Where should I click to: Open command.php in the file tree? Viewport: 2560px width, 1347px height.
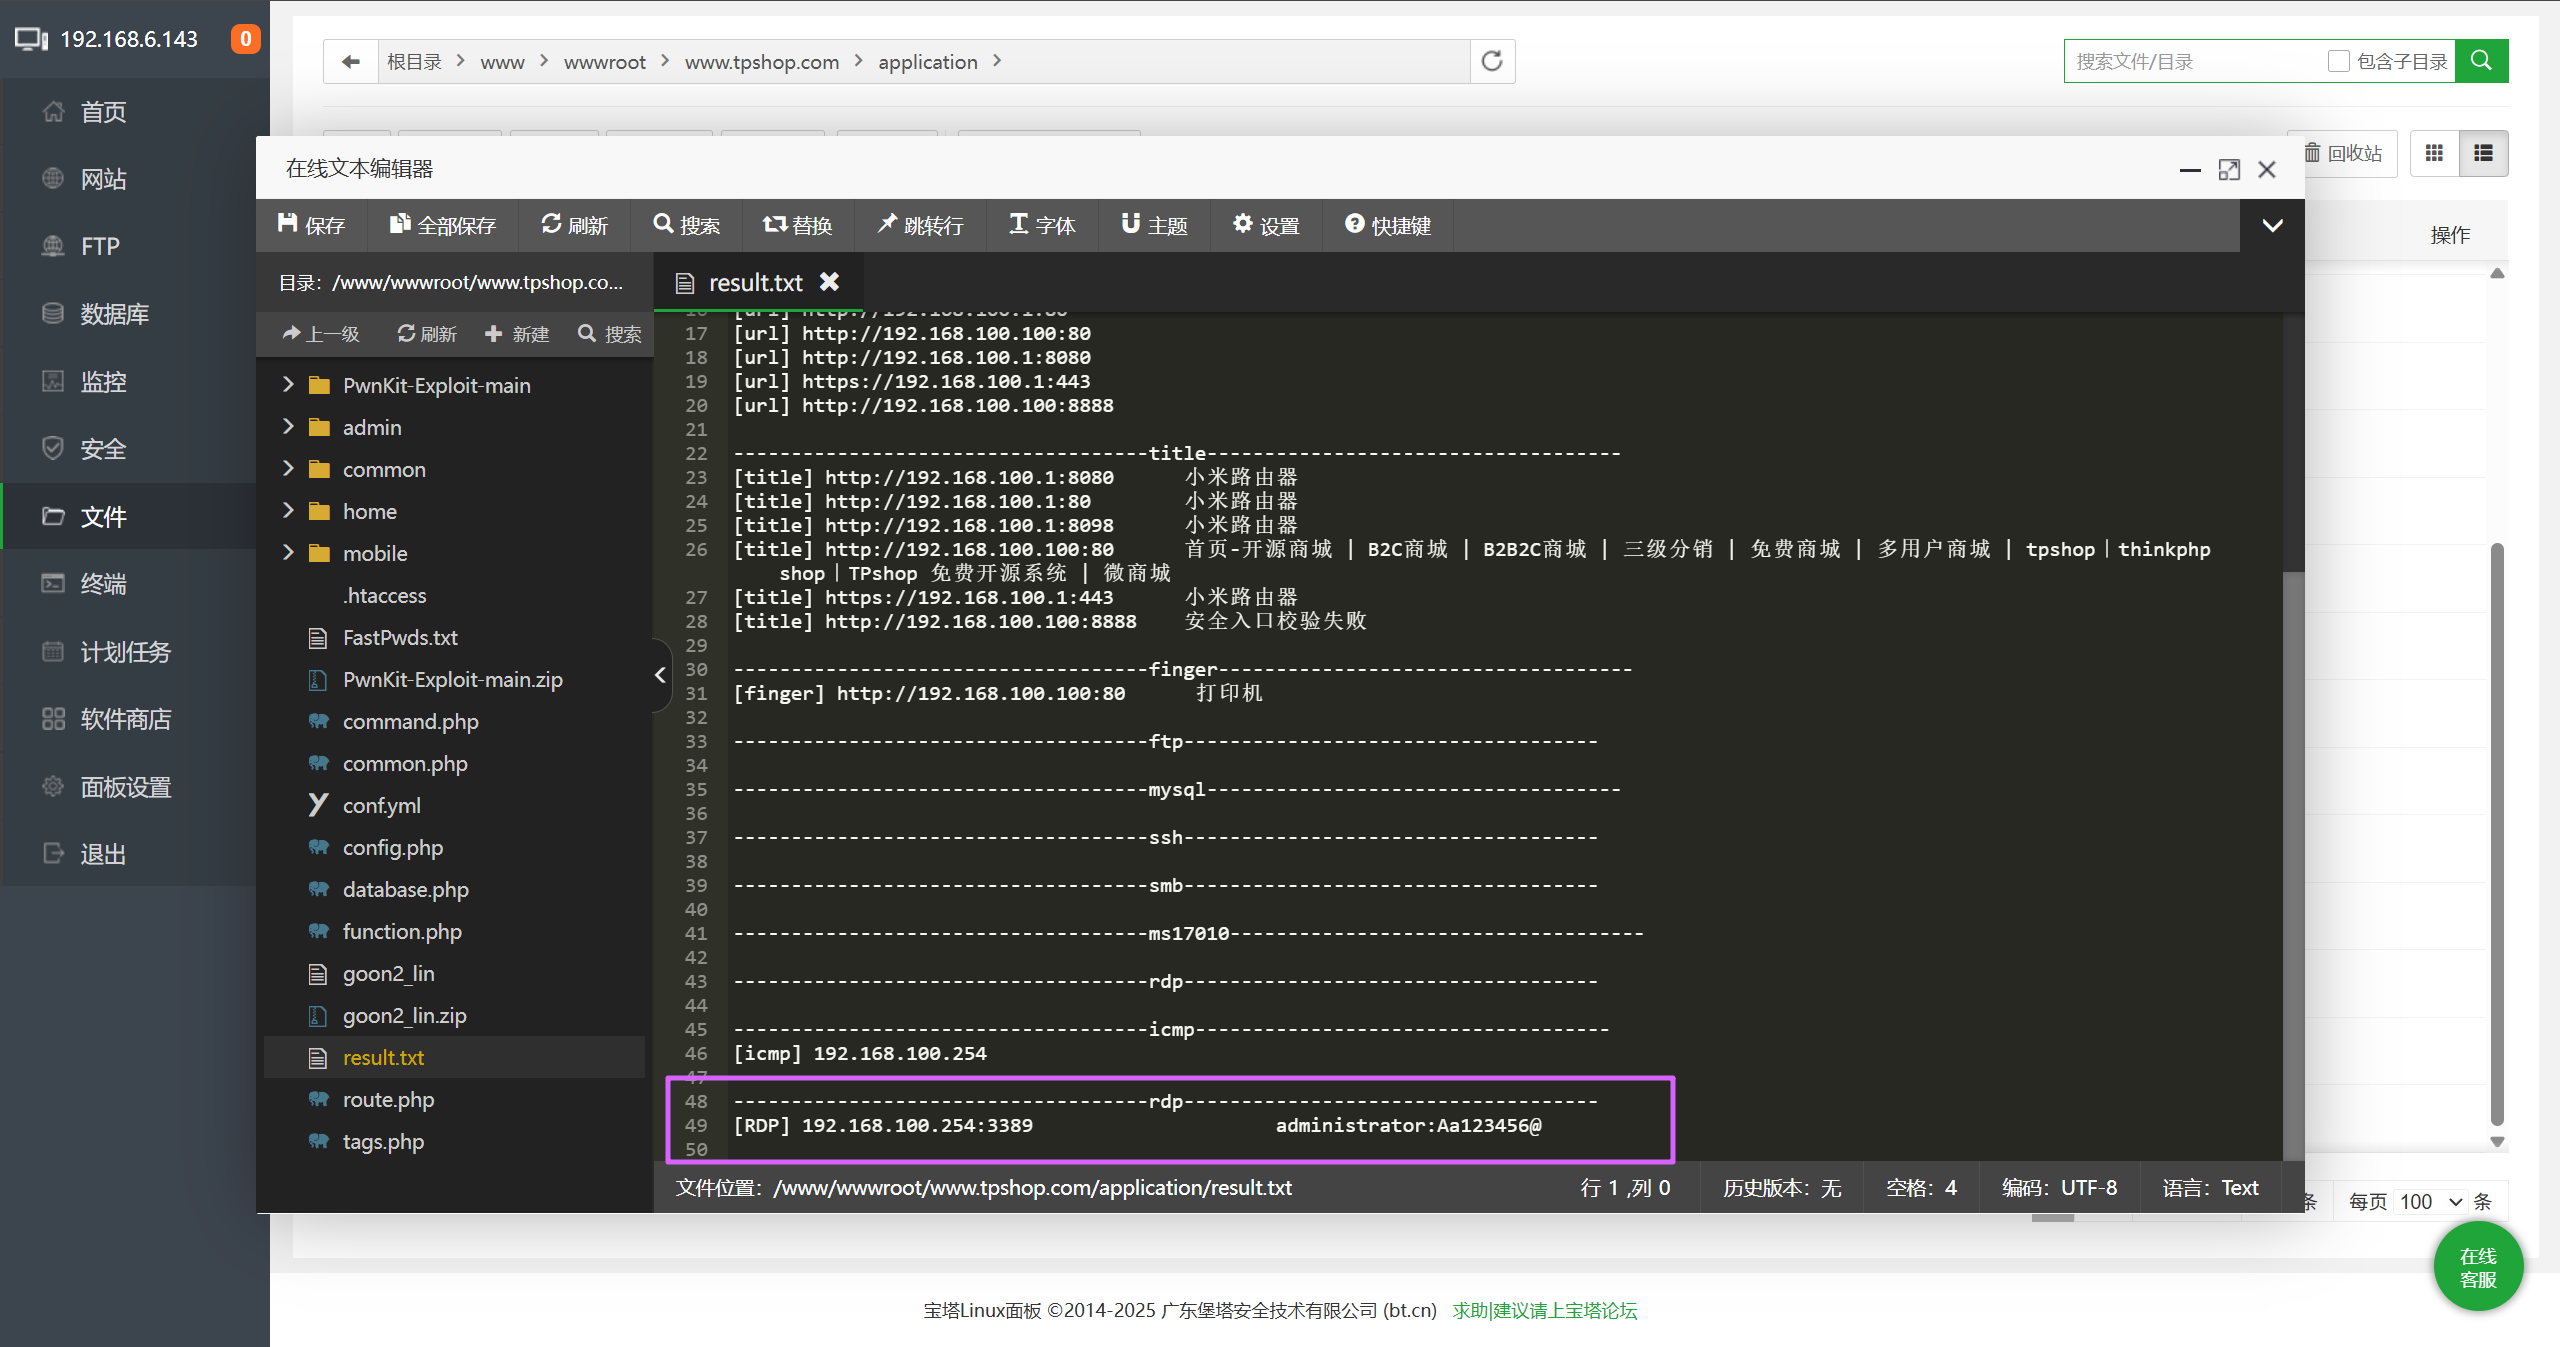click(x=410, y=721)
